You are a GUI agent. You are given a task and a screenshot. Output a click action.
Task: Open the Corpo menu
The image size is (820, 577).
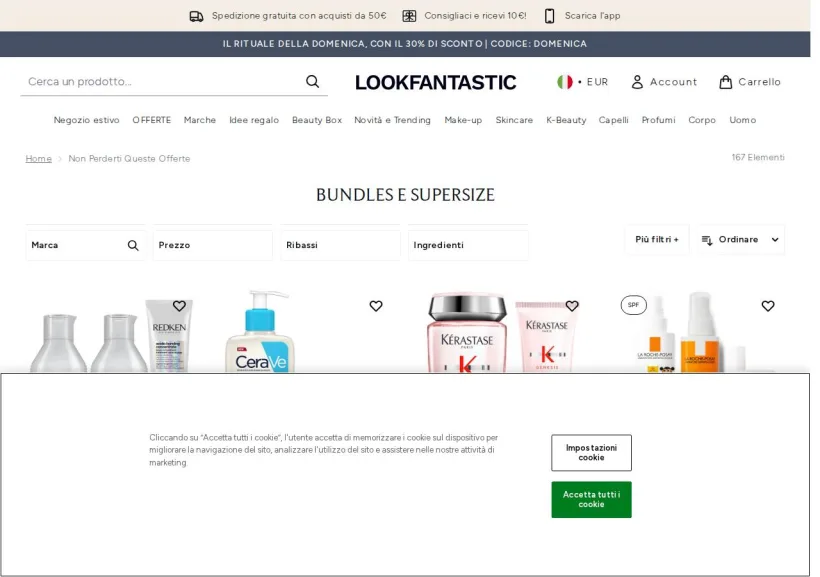click(x=702, y=120)
